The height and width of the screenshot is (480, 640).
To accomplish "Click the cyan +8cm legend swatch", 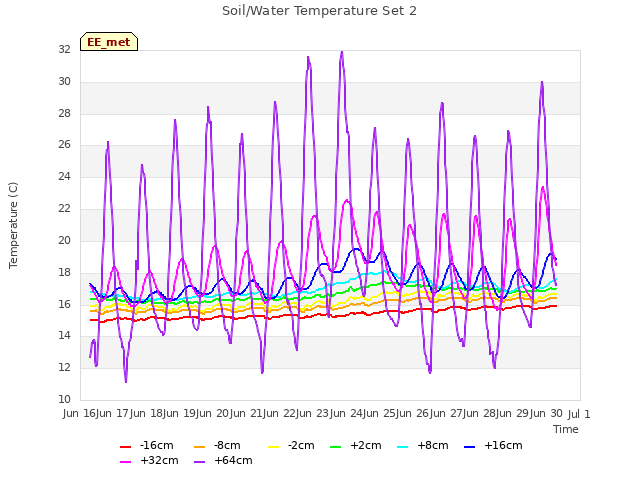I will click(402, 447).
